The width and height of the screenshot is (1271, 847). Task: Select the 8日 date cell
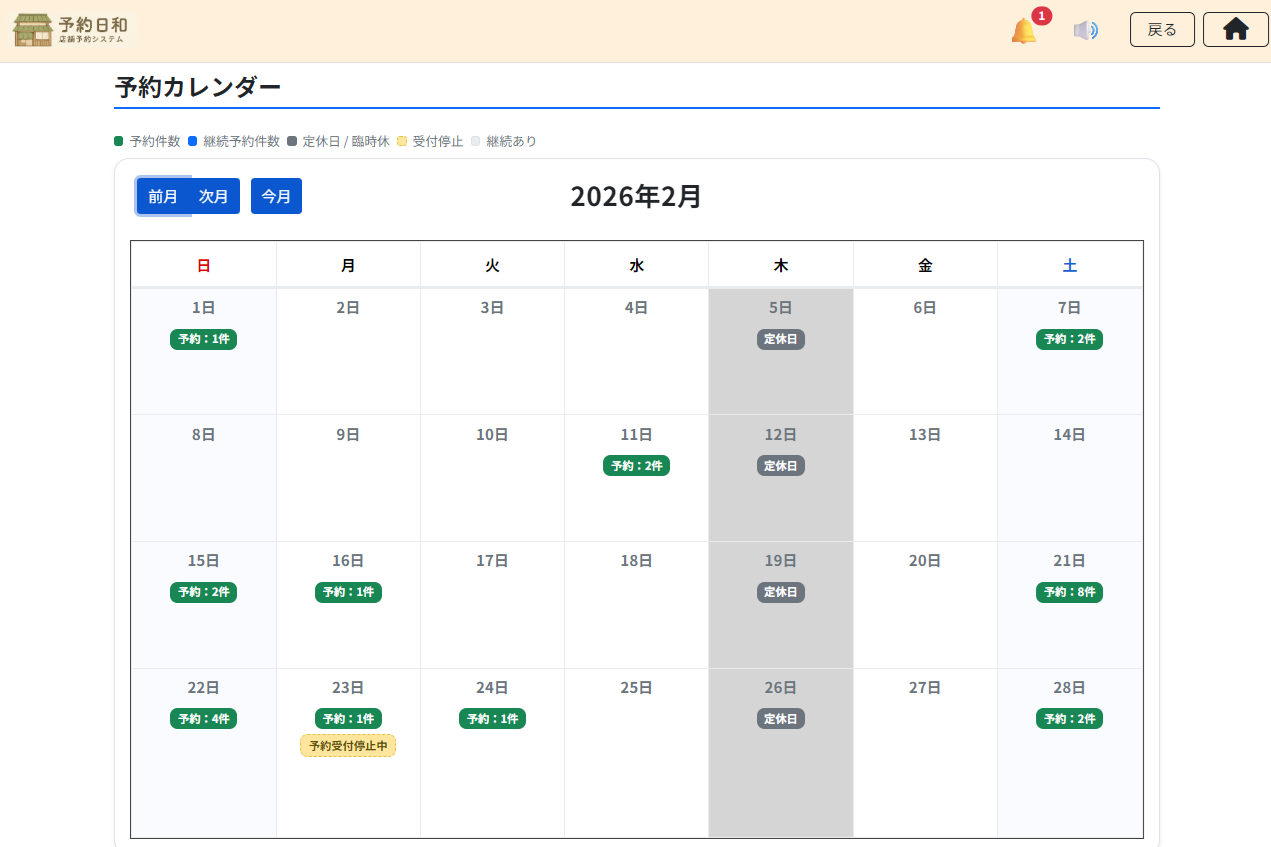coord(204,478)
